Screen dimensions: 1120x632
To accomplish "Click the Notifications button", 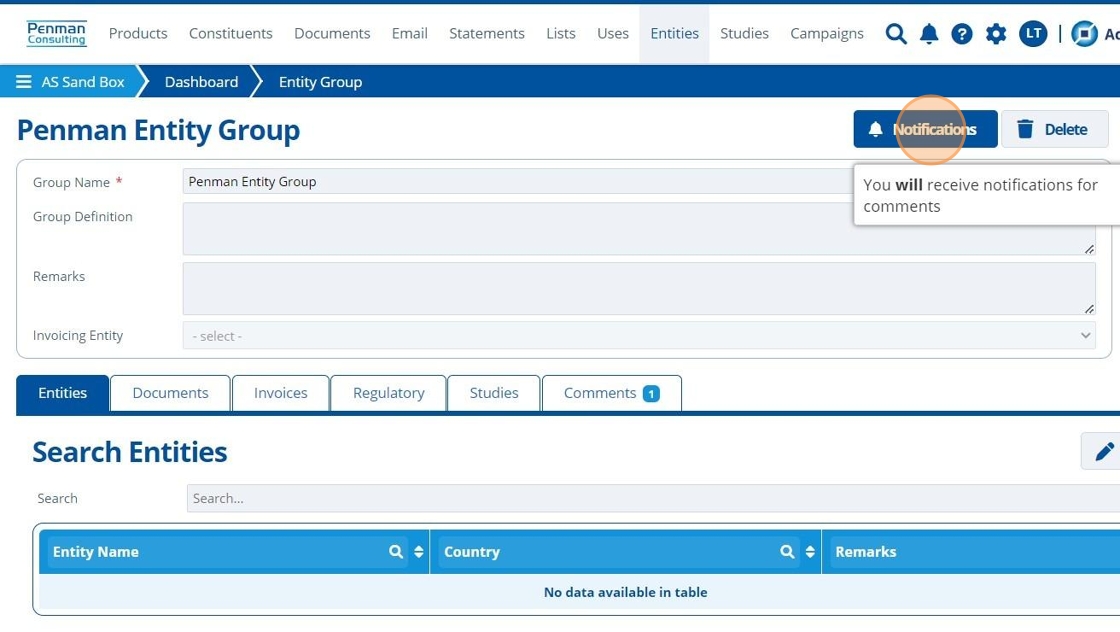I will pyautogui.click(x=925, y=129).
